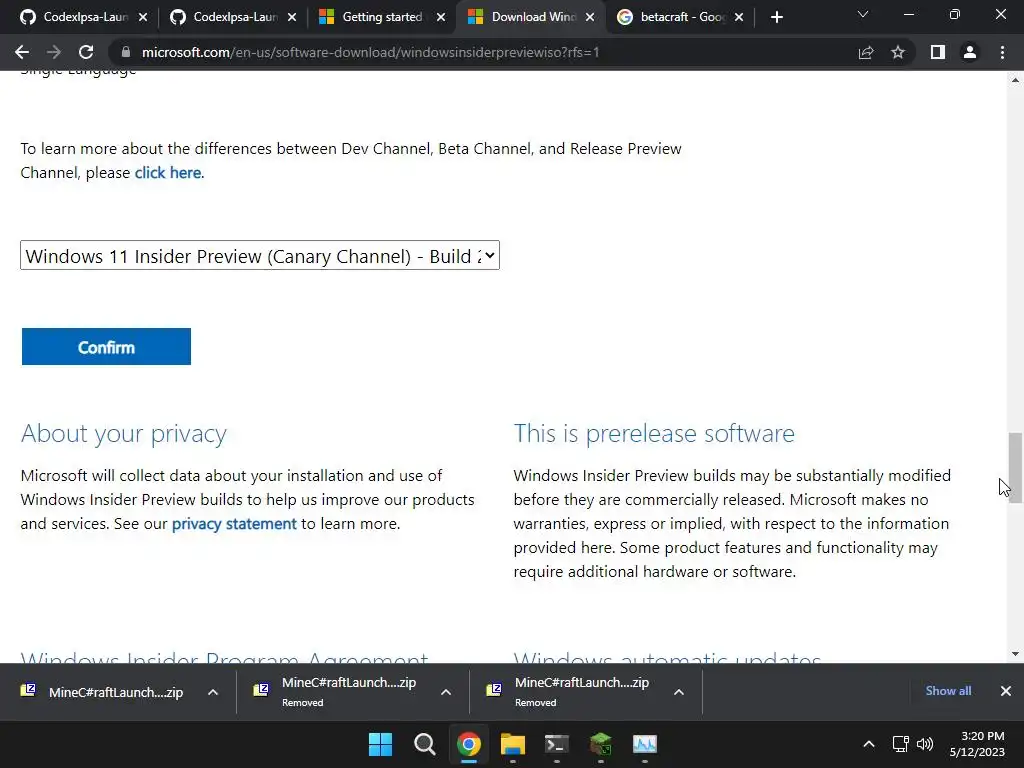Image resolution: width=1024 pixels, height=768 pixels.
Task: Open the performance monitor taskbar icon
Action: pos(645,744)
